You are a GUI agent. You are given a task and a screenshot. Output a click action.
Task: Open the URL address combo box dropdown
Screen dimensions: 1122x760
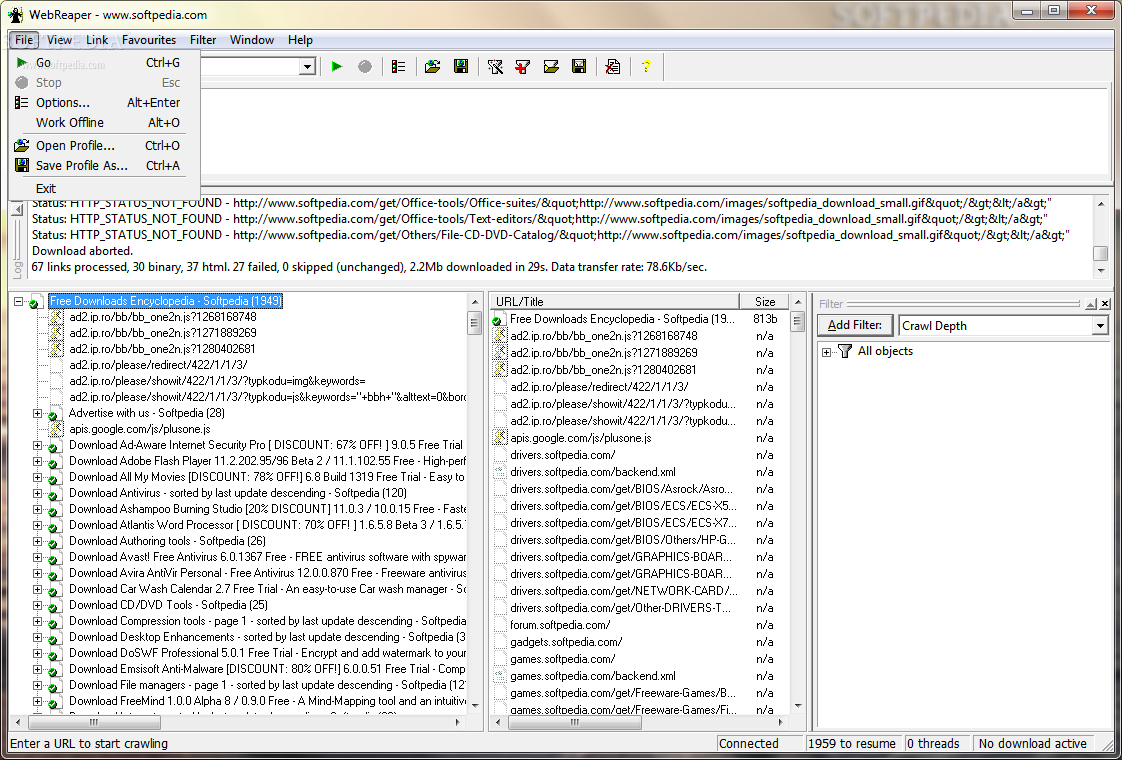click(x=308, y=67)
